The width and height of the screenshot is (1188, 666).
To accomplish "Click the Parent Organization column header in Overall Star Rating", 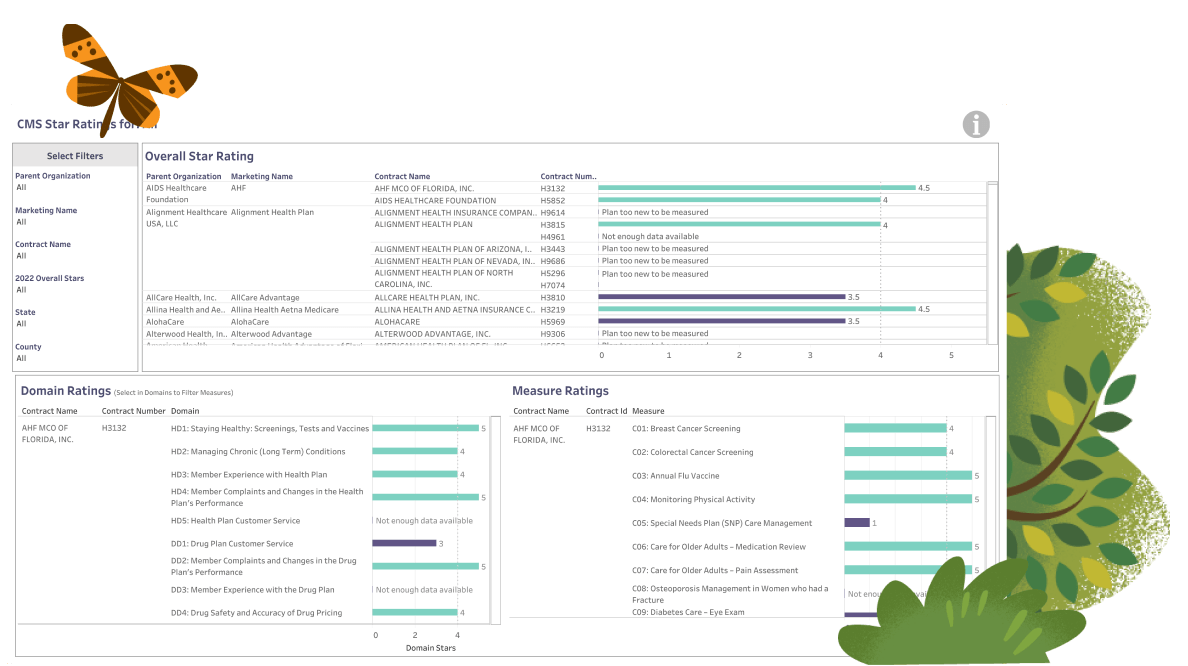I will 183,177.
